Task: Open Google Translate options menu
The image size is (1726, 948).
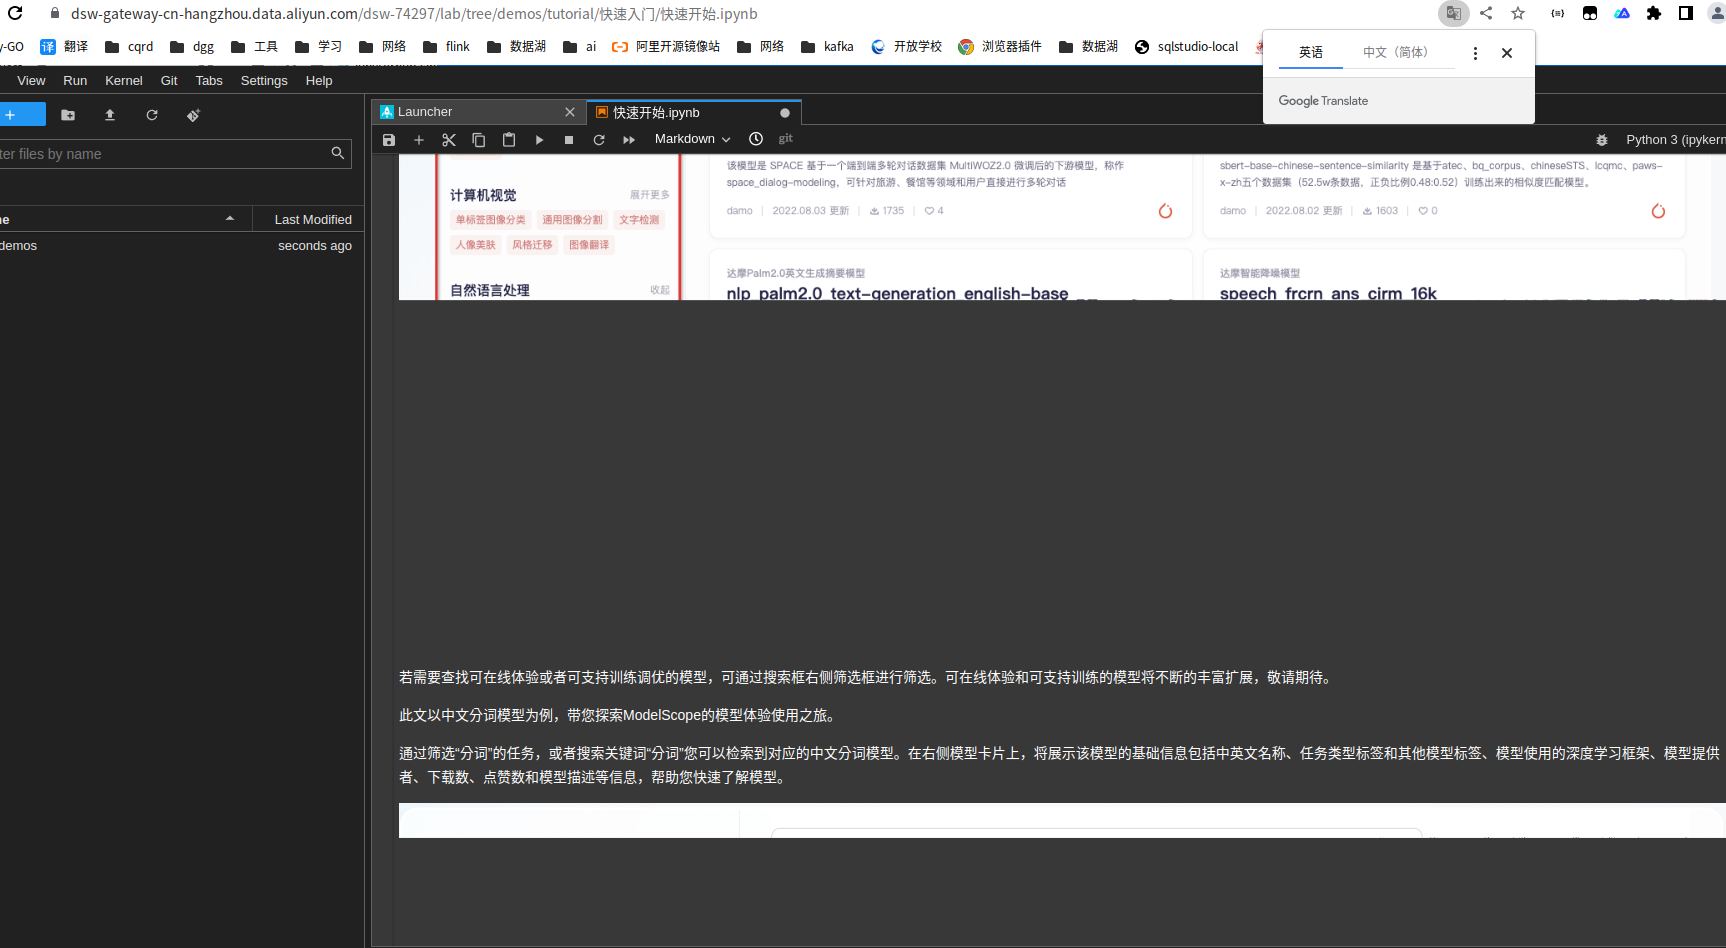Action: [1475, 53]
